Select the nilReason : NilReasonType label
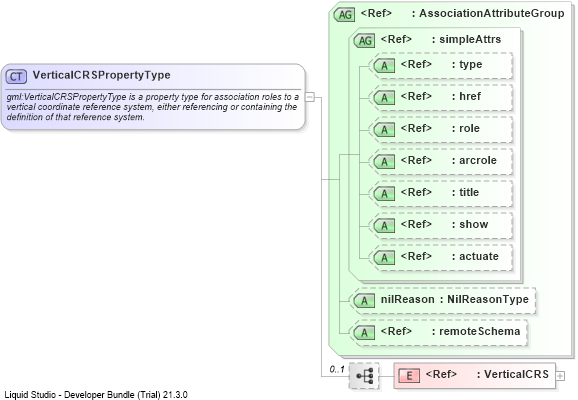 coord(455,299)
